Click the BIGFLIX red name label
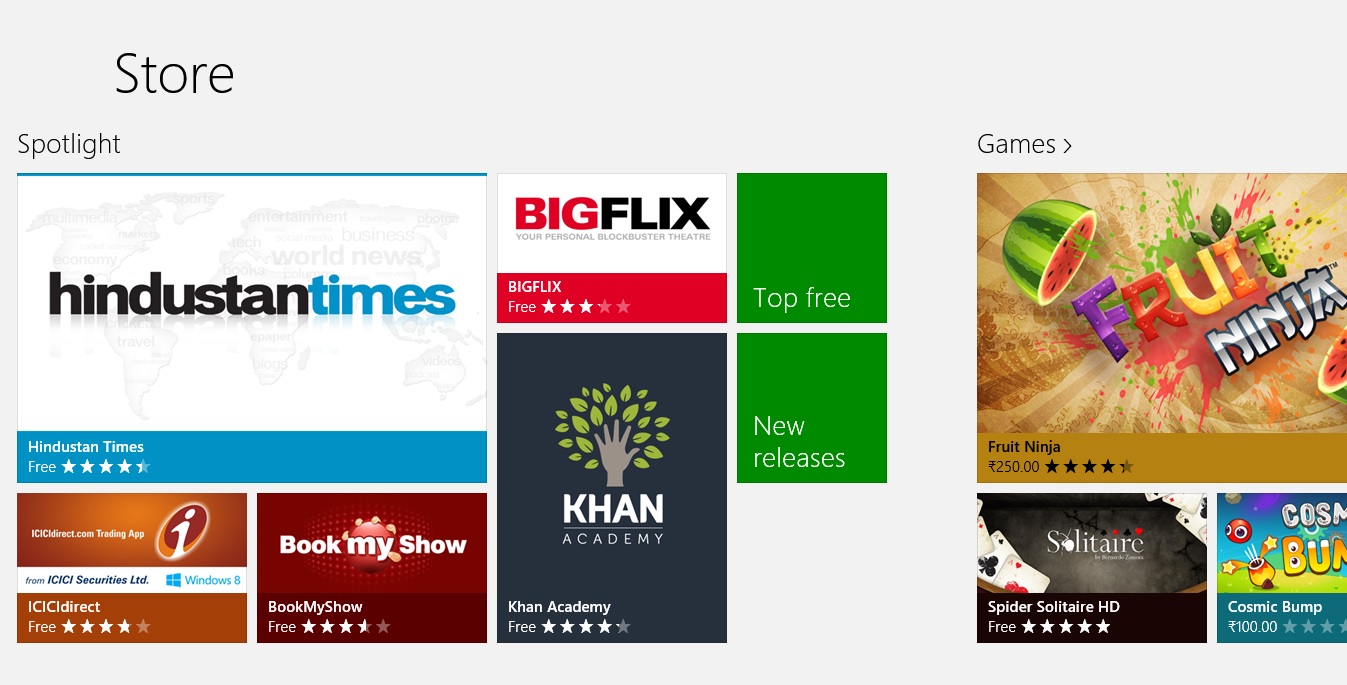 click(x=535, y=287)
